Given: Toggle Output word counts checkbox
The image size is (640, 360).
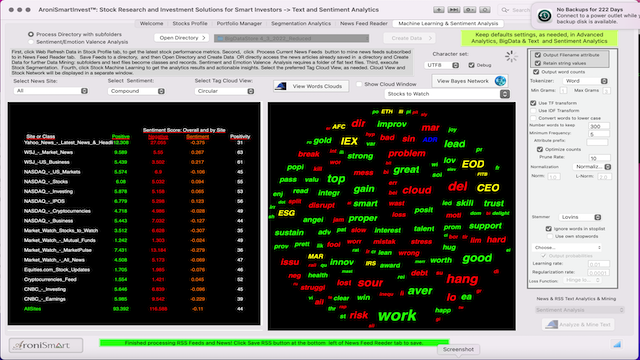Looking at the screenshot, I should pyautogui.click(x=536, y=72).
